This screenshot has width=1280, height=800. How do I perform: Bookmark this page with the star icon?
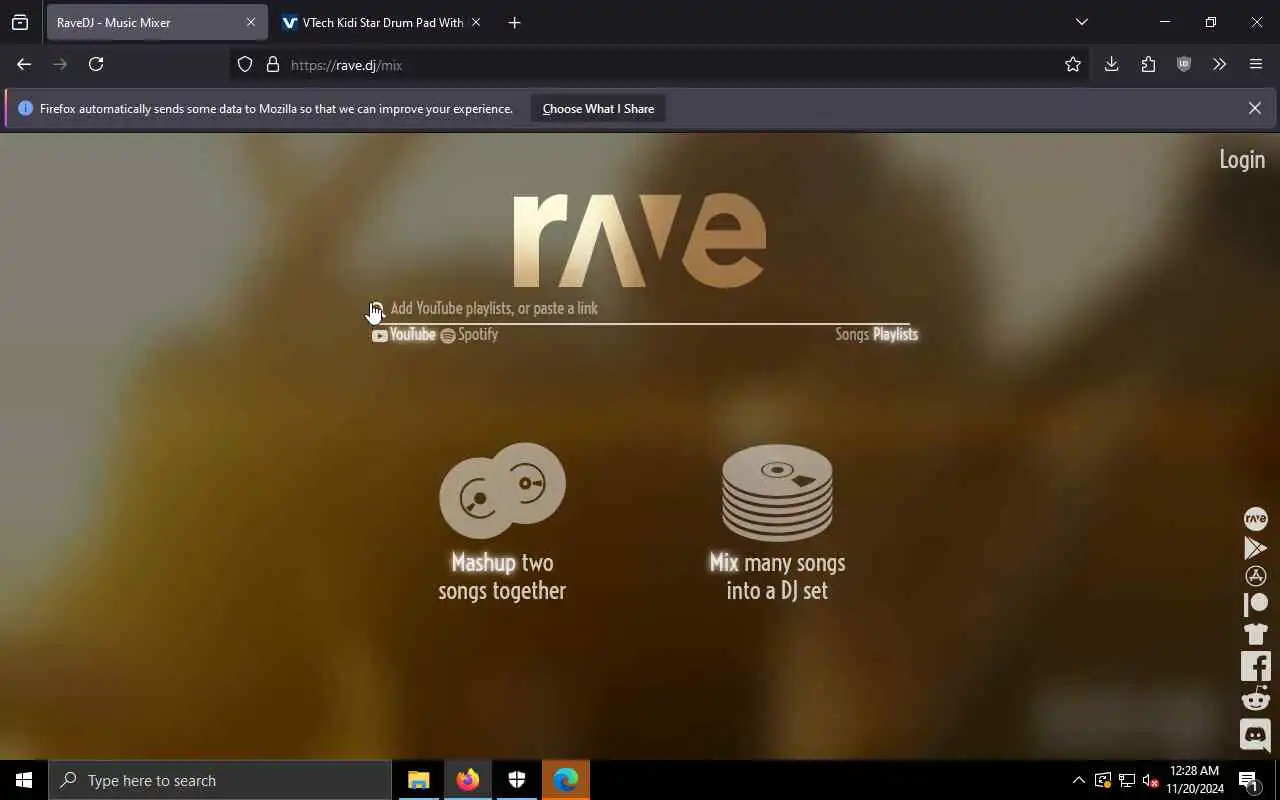tap(1073, 64)
